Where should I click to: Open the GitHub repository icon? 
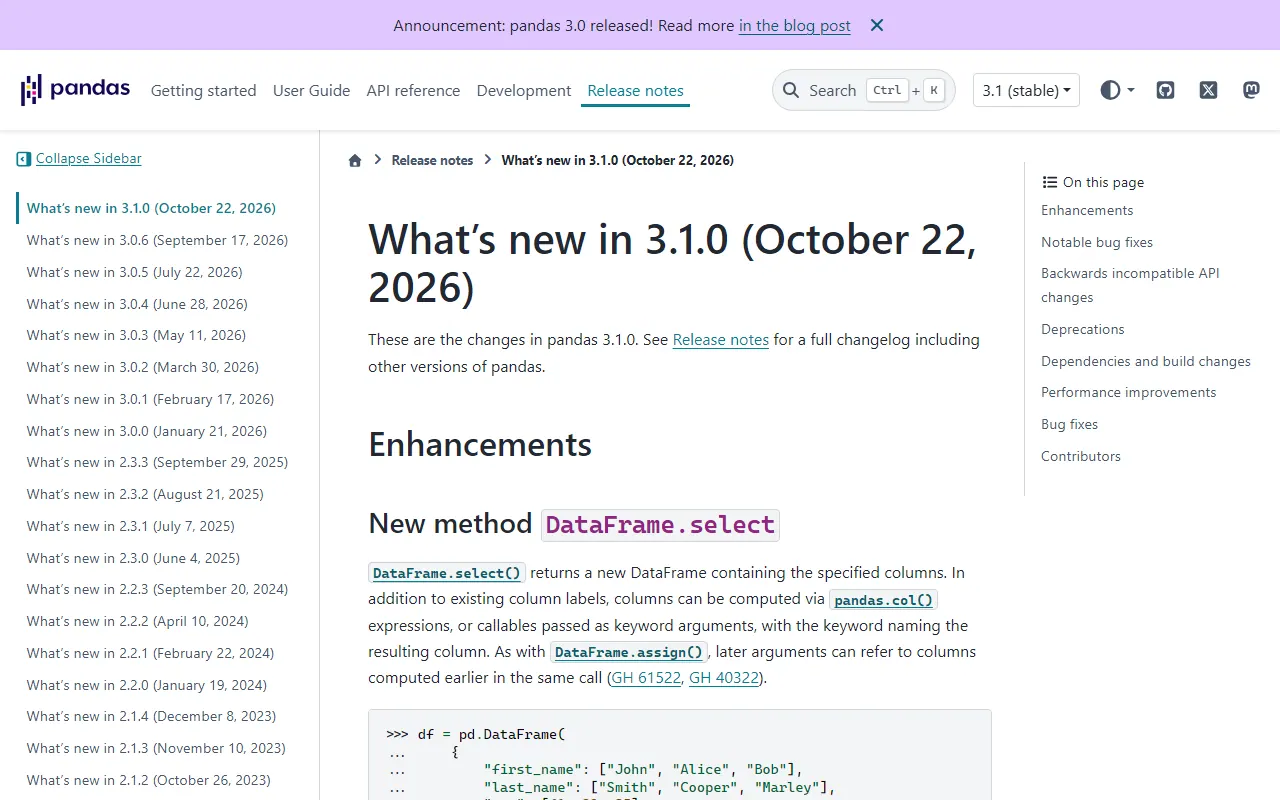[1165, 90]
